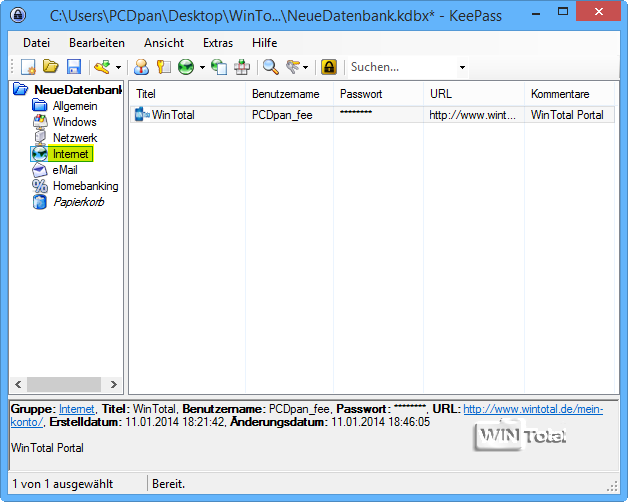This screenshot has width=628, height=502.
Task: Select the eMail group
Action: pyautogui.click(x=65, y=170)
